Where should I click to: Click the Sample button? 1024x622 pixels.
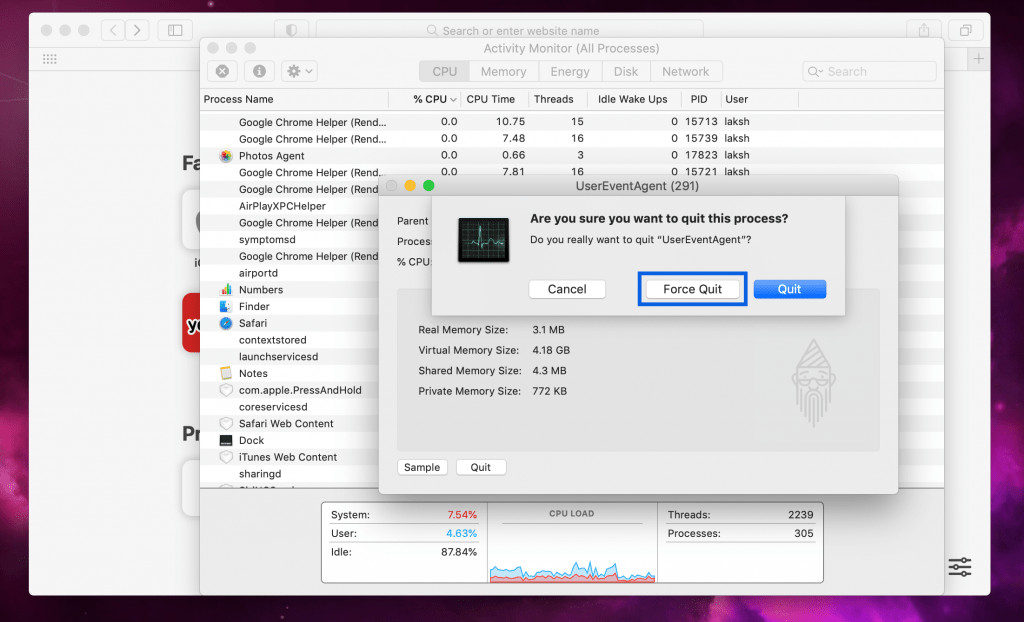point(422,467)
